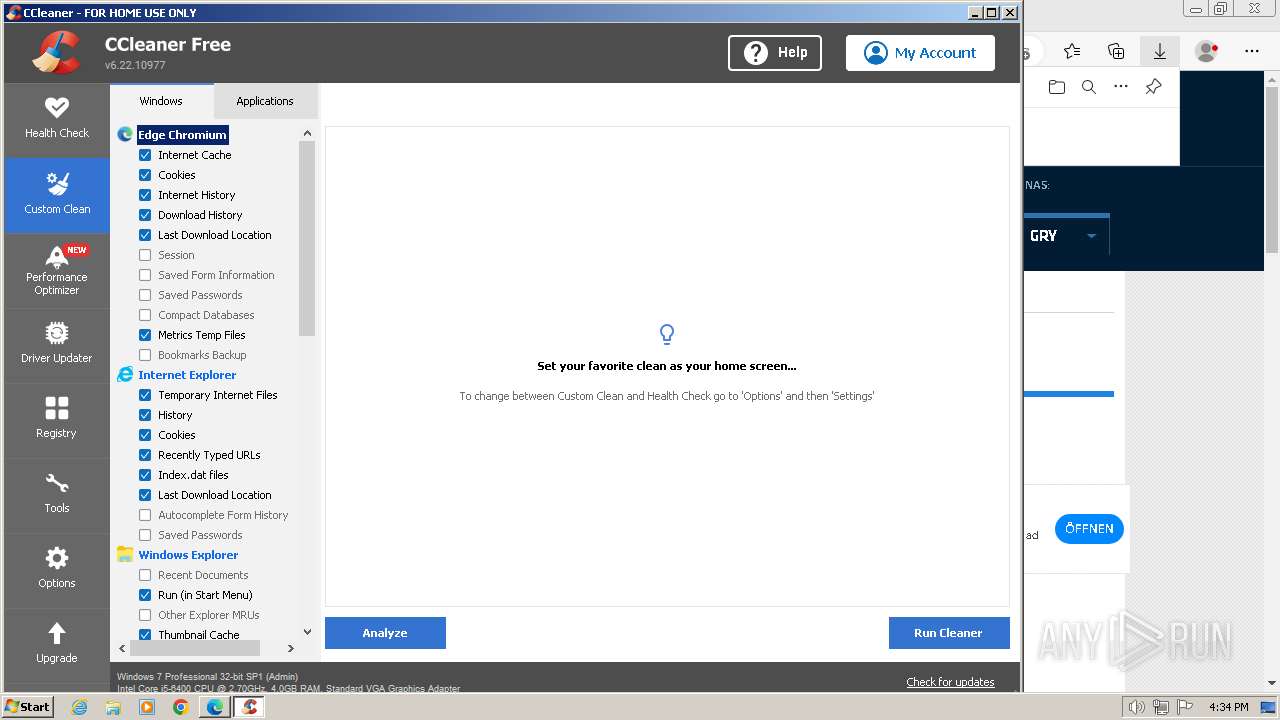Click ÖFFNEN button in Edge window
This screenshot has height=720, width=1280.
point(1089,529)
